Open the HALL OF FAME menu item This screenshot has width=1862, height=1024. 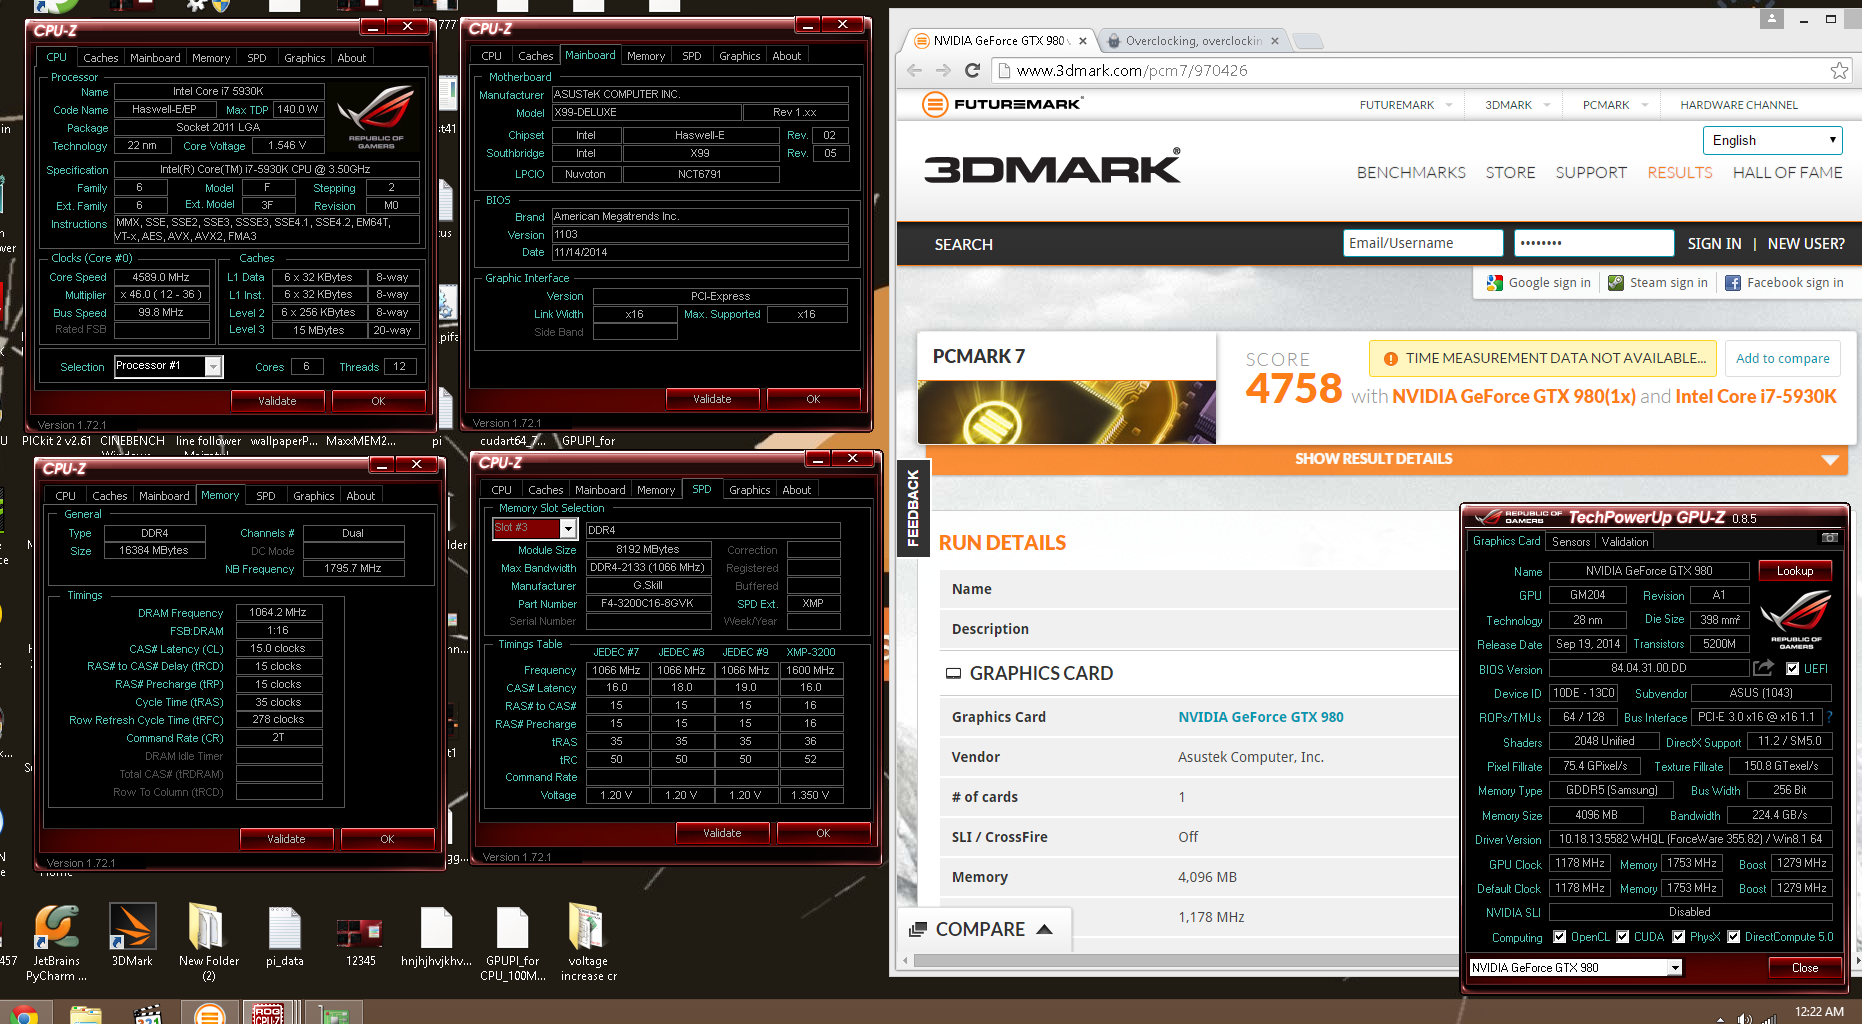1787,172
